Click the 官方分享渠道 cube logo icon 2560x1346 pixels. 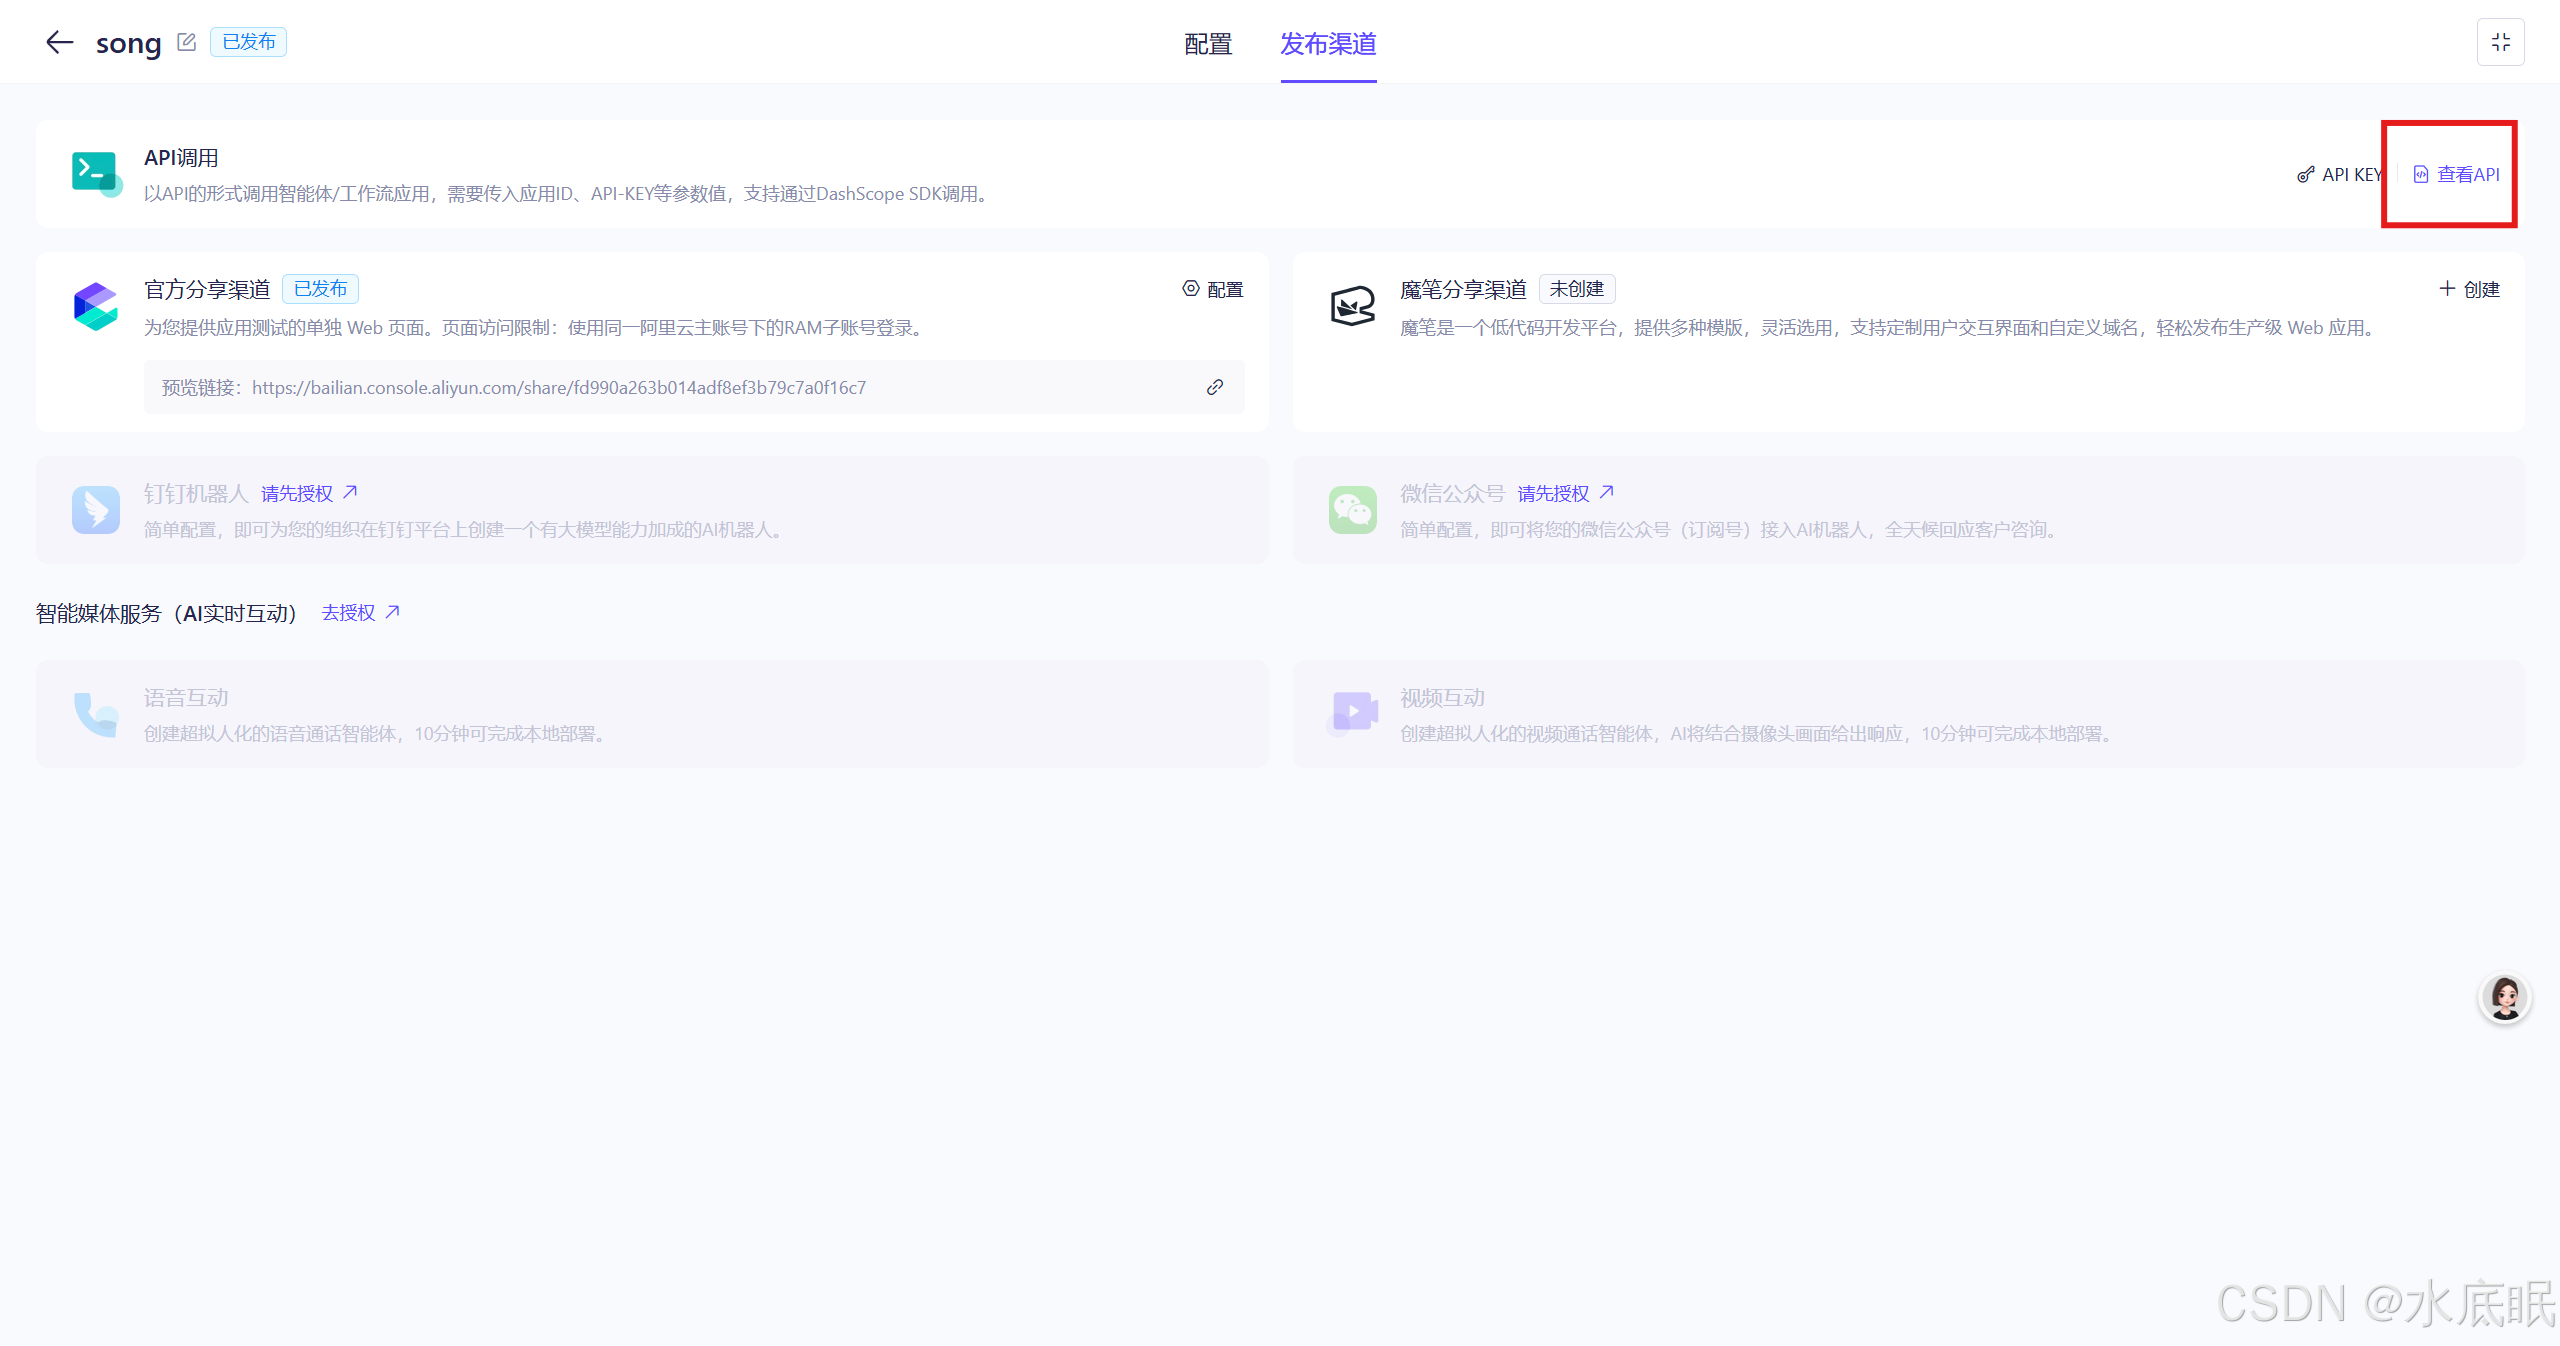coord(96,306)
